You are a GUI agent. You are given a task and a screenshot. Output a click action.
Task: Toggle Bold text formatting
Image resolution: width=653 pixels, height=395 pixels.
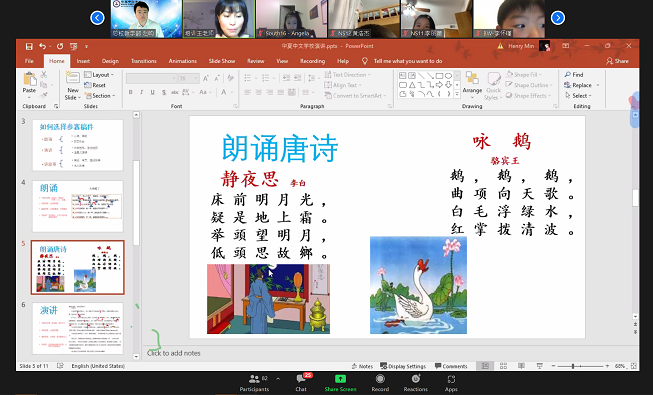click(131, 92)
